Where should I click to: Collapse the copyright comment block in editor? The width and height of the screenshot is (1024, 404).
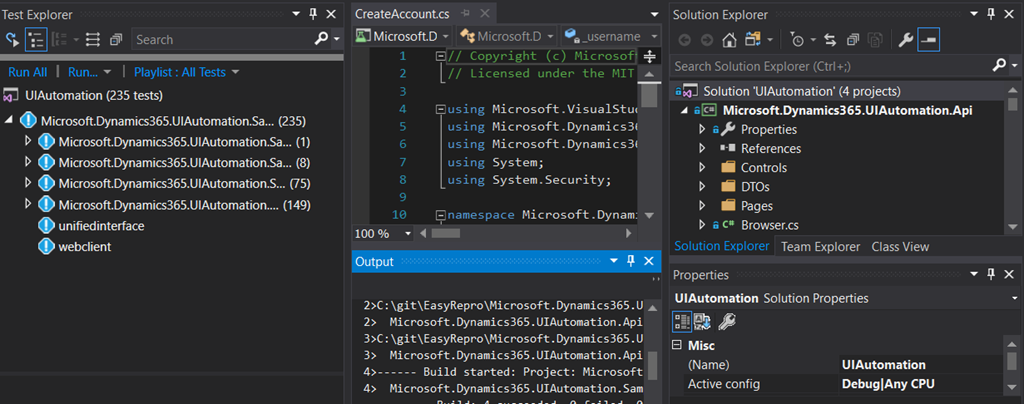tap(440, 56)
